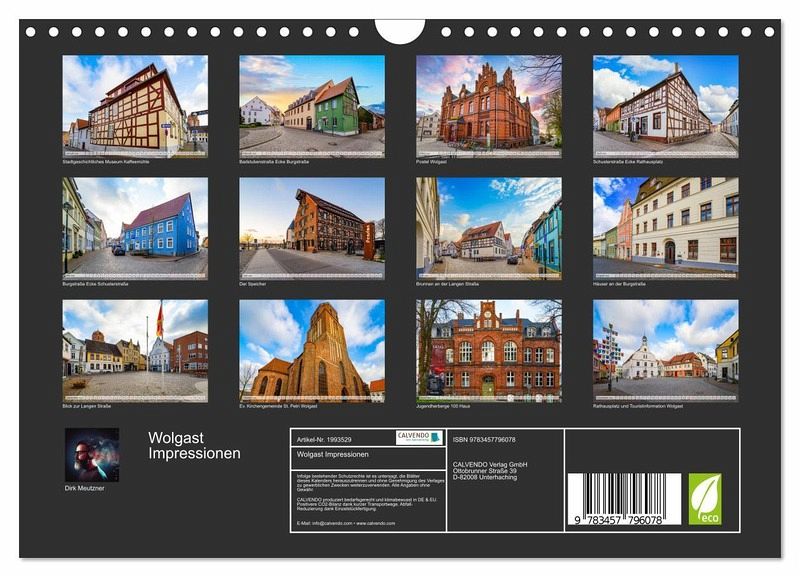Open the Schusterstraße Ecke Rathausplatz photo
800x577 pixels.
(666, 106)
